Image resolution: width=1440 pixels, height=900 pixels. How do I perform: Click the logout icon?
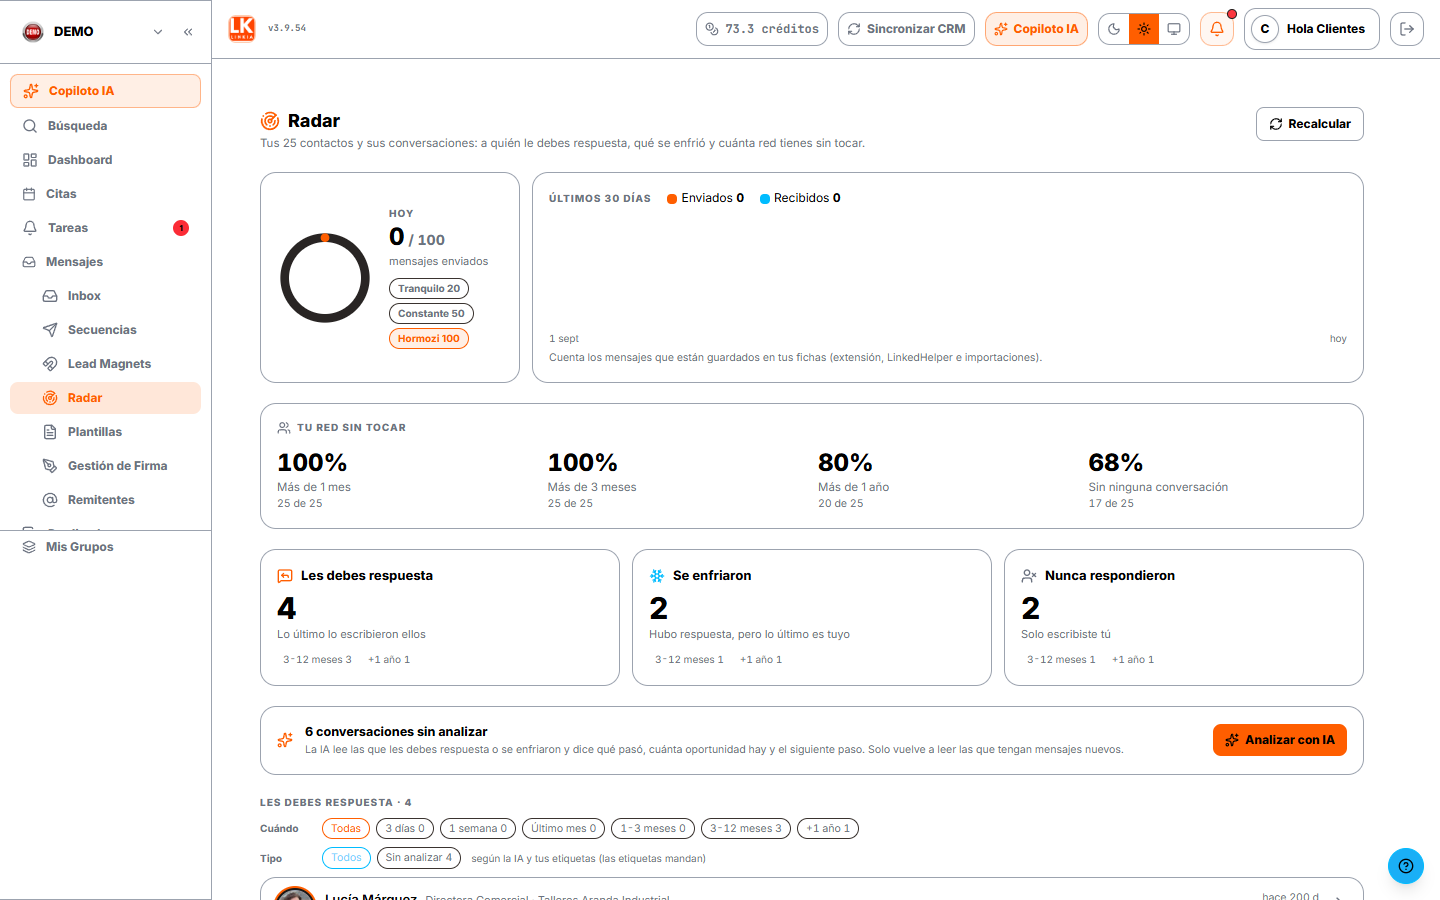[1407, 29]
